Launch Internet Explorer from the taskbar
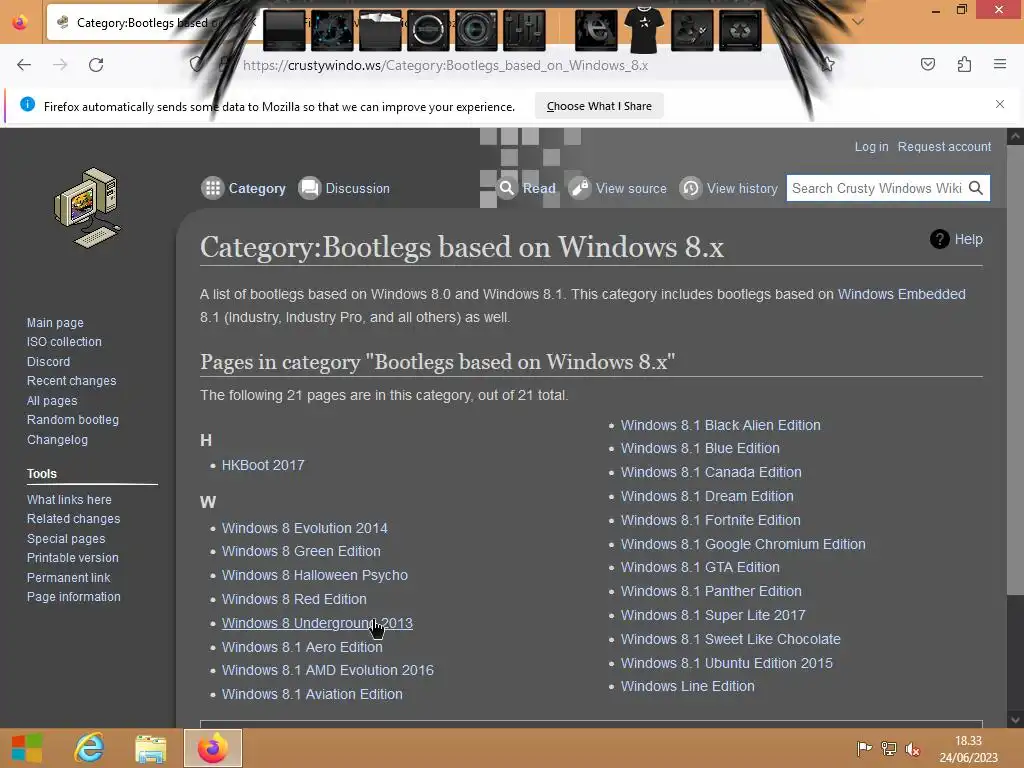Image resolution: width=1024 pixels, height=768 pixels. 89,748
